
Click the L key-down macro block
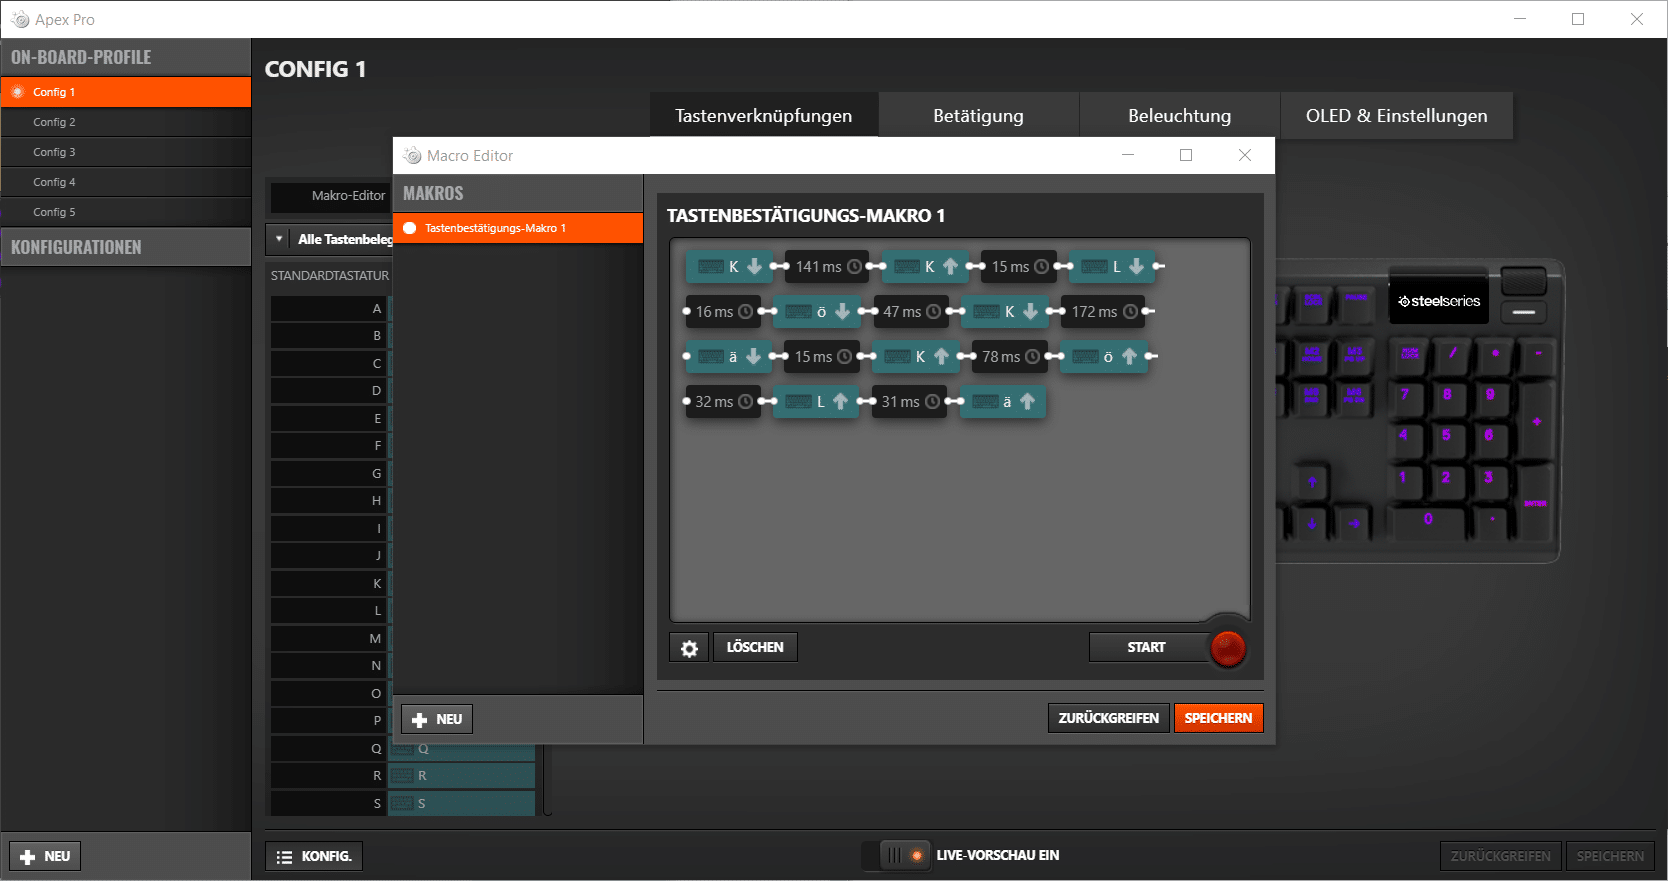tap(1113, 267)
